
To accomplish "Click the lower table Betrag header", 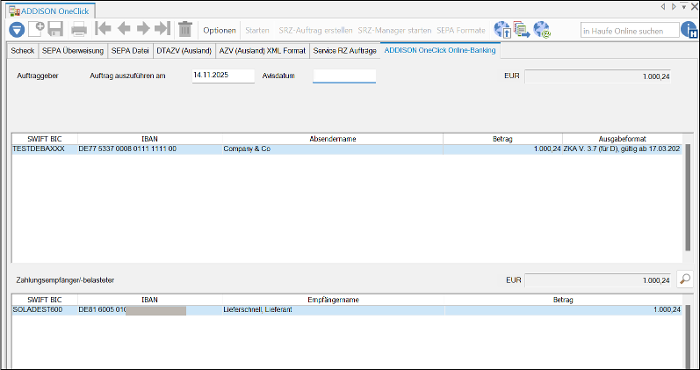I will click(563, 299).
